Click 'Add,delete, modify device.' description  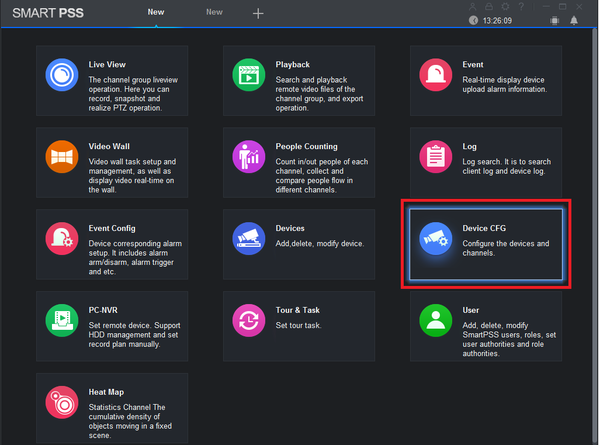(x=320, y=244)
